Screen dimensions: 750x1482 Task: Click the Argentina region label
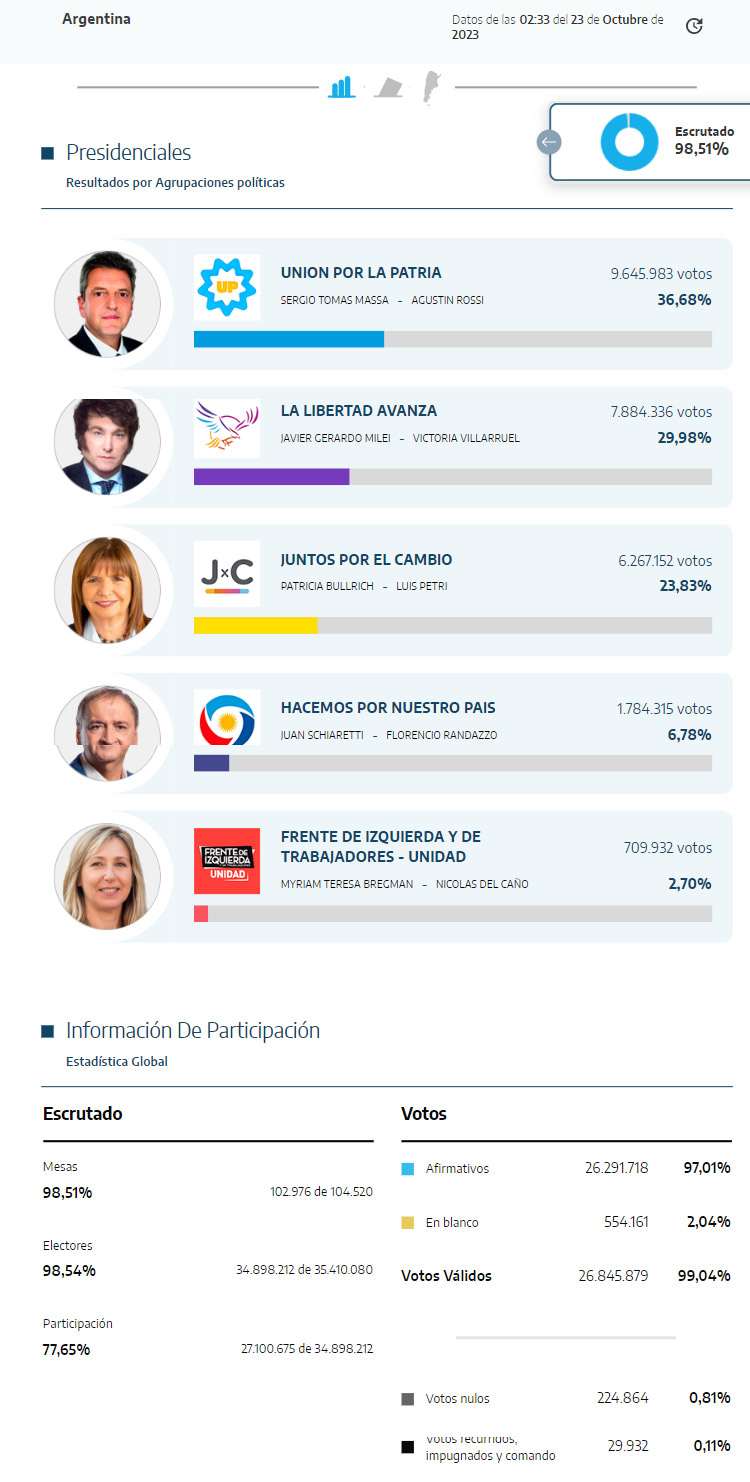point(96,19)
